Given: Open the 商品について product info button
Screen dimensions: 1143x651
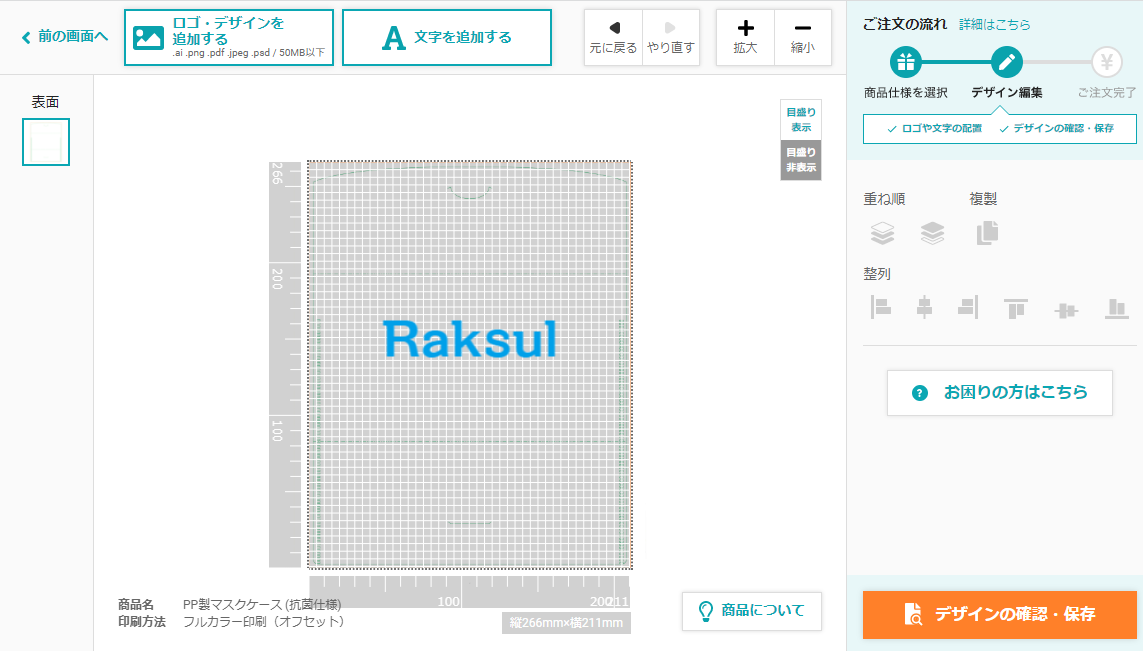Looking at the screenshot, I should click(x=752, y=611).
